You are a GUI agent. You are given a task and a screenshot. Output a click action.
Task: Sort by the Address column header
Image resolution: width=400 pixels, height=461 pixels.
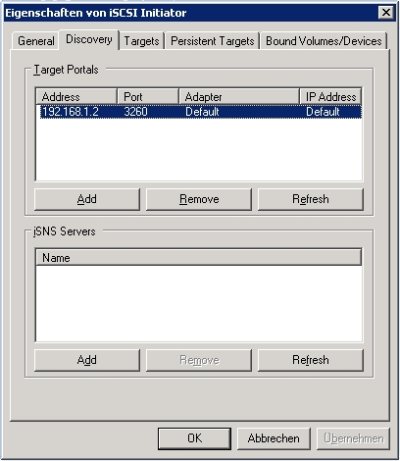[76, 97]
